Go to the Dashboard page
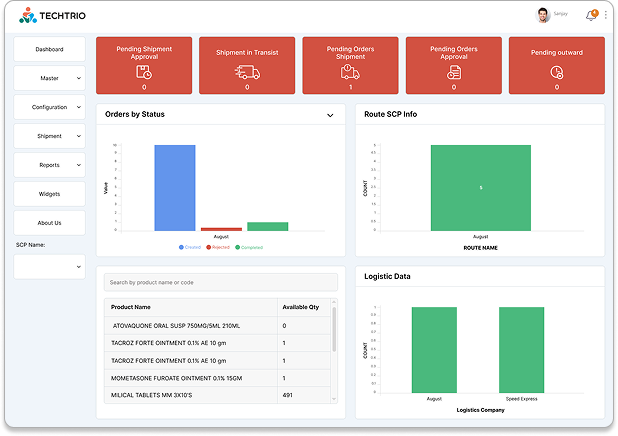This screenshot has width=618, height=436. (x=49, y=49)
